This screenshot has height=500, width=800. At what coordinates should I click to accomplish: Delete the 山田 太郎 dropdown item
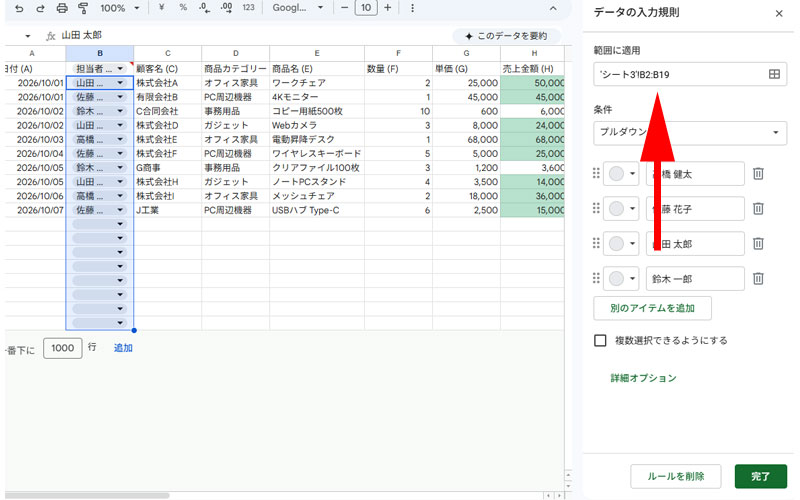(x=758, y=244)
